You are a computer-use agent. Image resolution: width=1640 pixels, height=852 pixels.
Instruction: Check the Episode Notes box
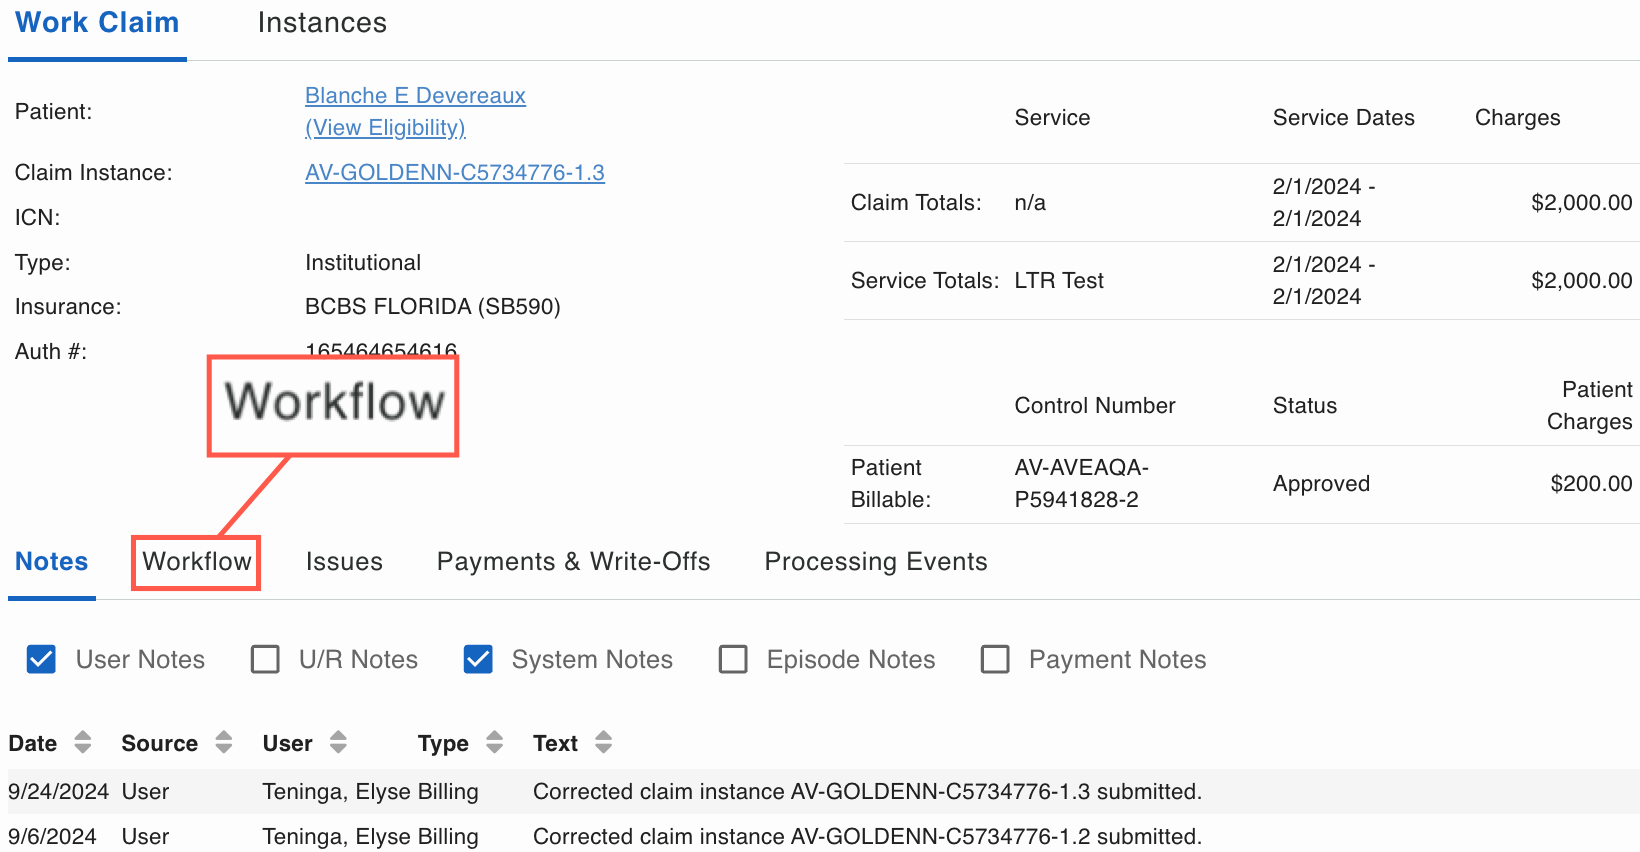(733, 660)
